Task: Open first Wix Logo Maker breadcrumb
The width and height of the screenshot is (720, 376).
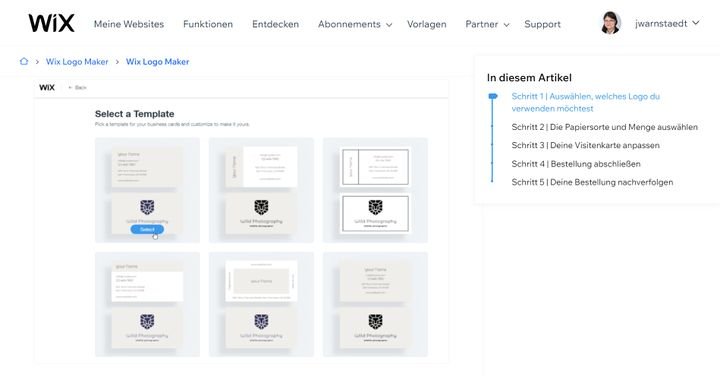Action: tap(77, 62)
